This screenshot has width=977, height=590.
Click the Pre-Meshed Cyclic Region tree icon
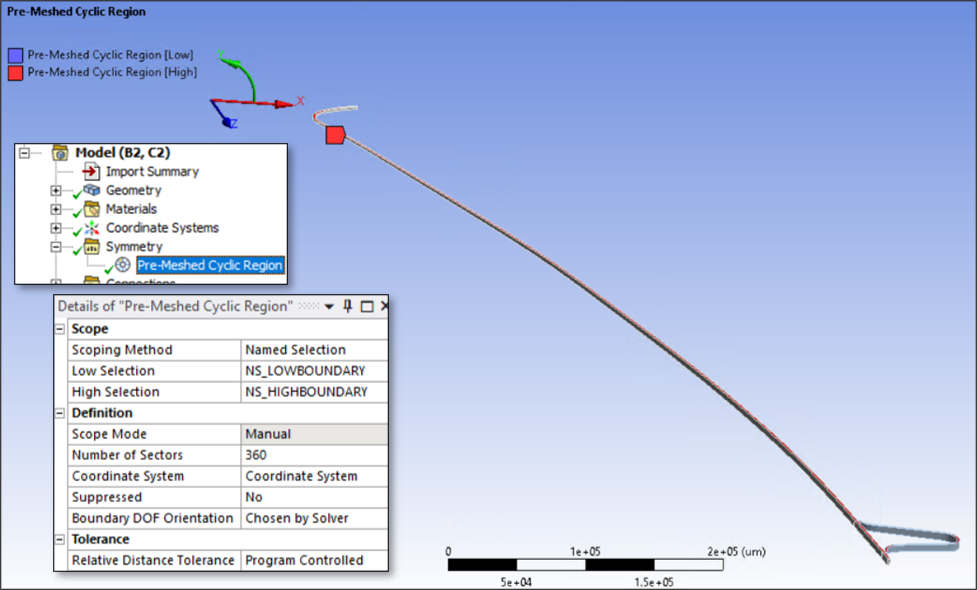pyautogui.click(x=123, y=265)
